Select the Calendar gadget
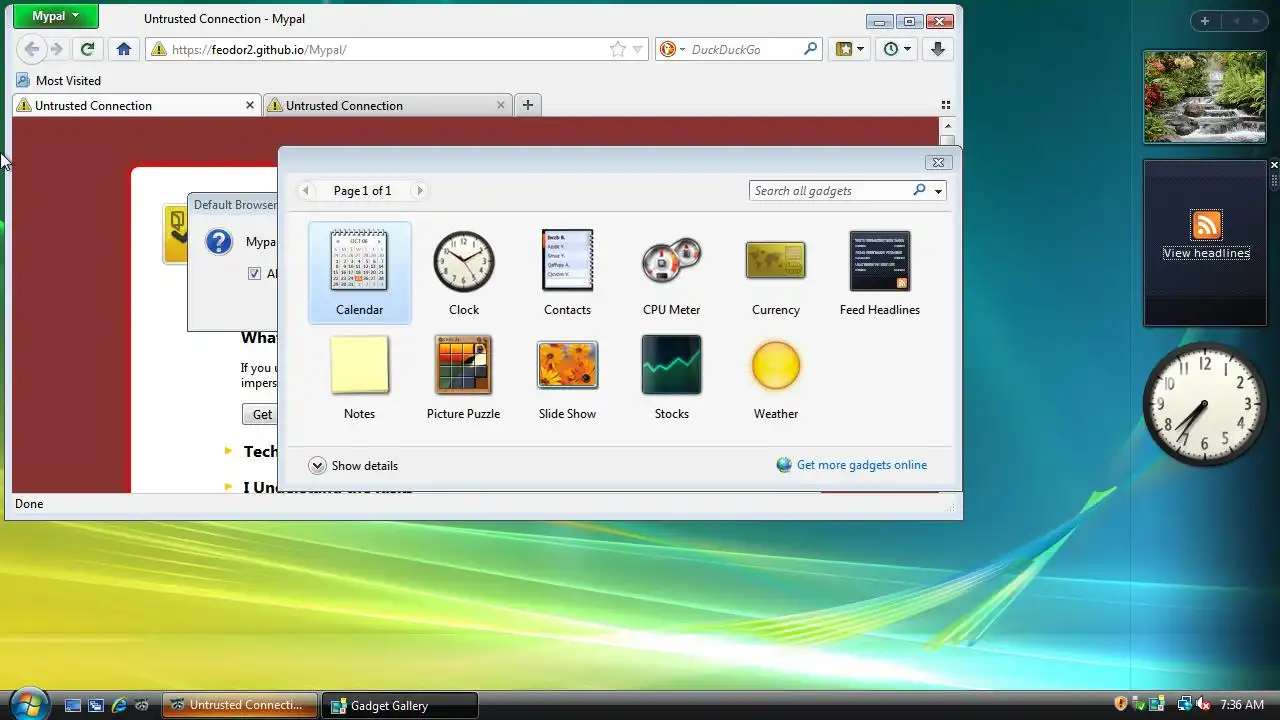 [x=359, y=273]
